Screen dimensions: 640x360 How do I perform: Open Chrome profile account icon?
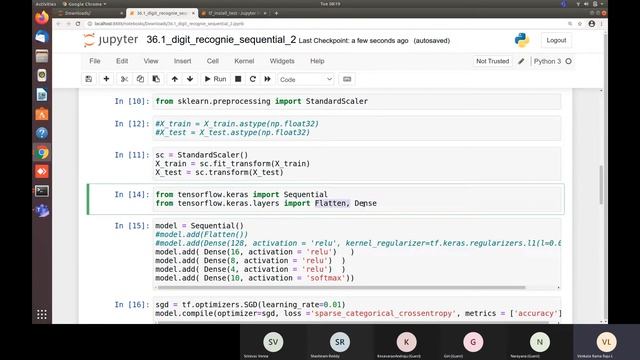pyautogui.click(x=591, y=24)
